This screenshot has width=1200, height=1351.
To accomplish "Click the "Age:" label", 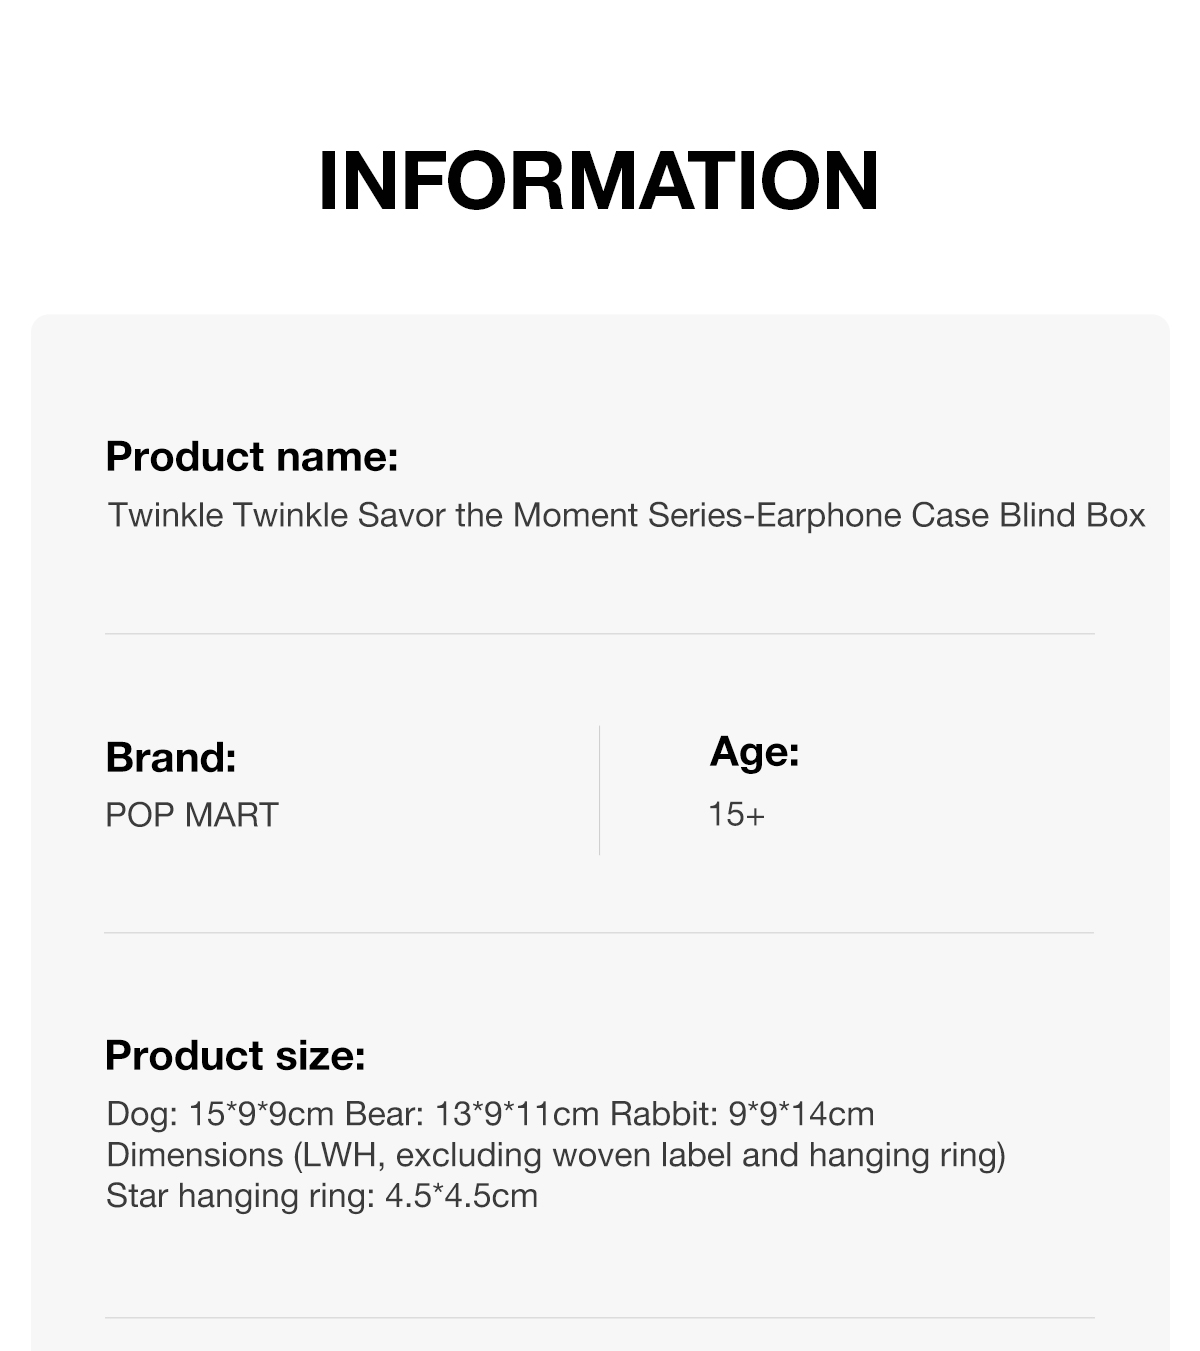I will (754, 751).
